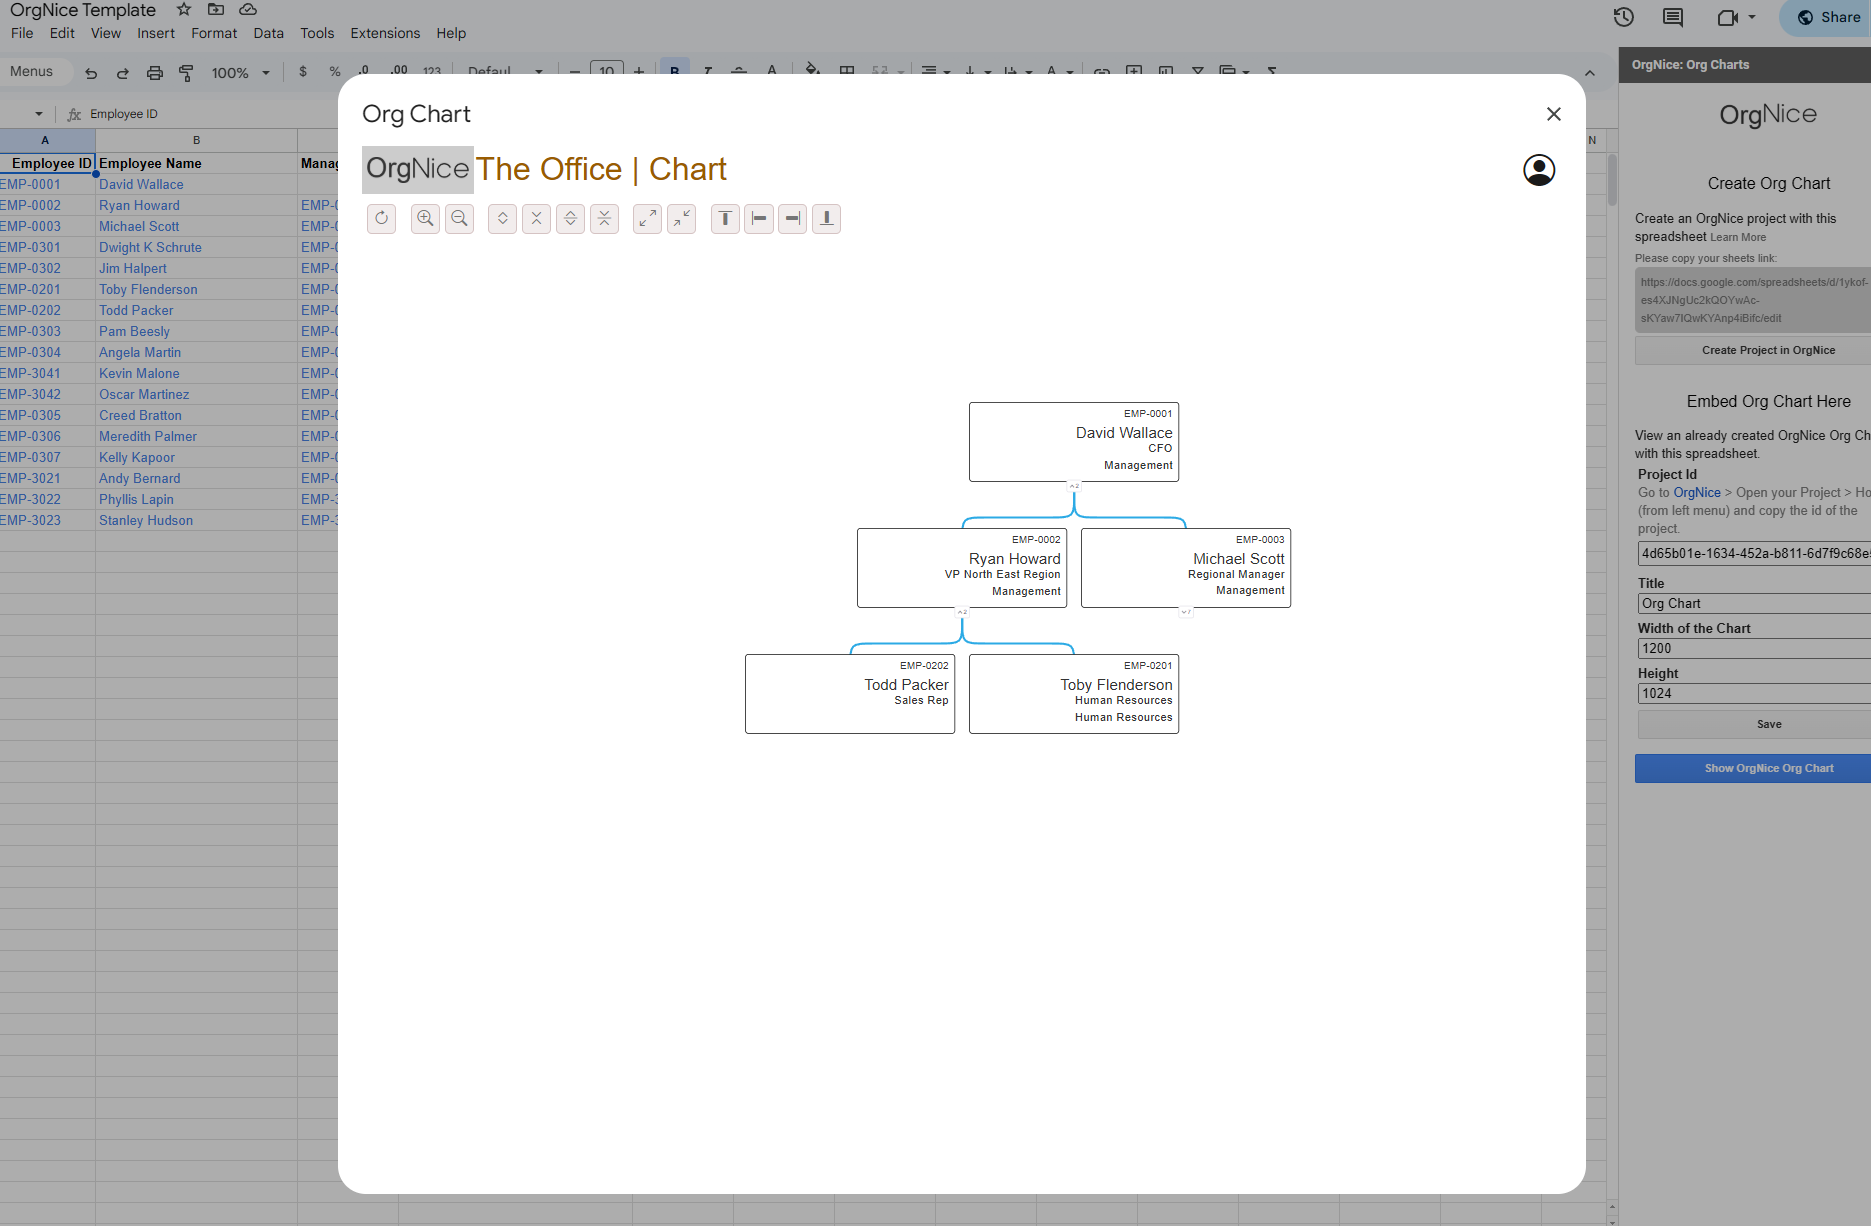Set left-to-right chart layout

click(759, 218)
